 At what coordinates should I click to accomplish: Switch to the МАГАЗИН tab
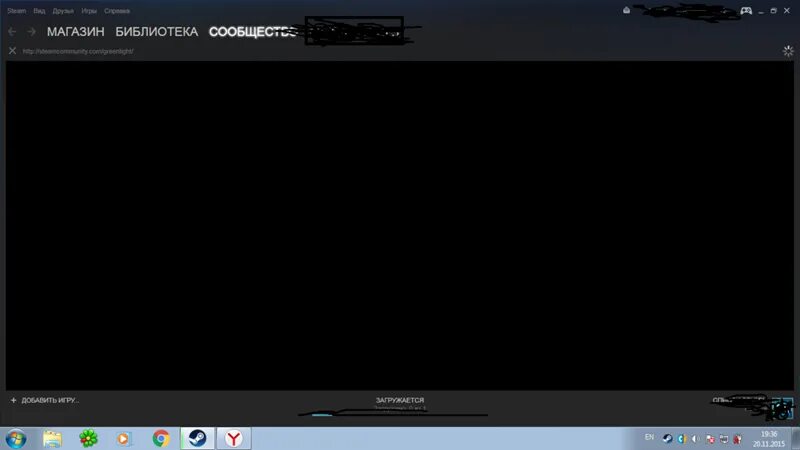pyautogui.click(x=76, y=32)
